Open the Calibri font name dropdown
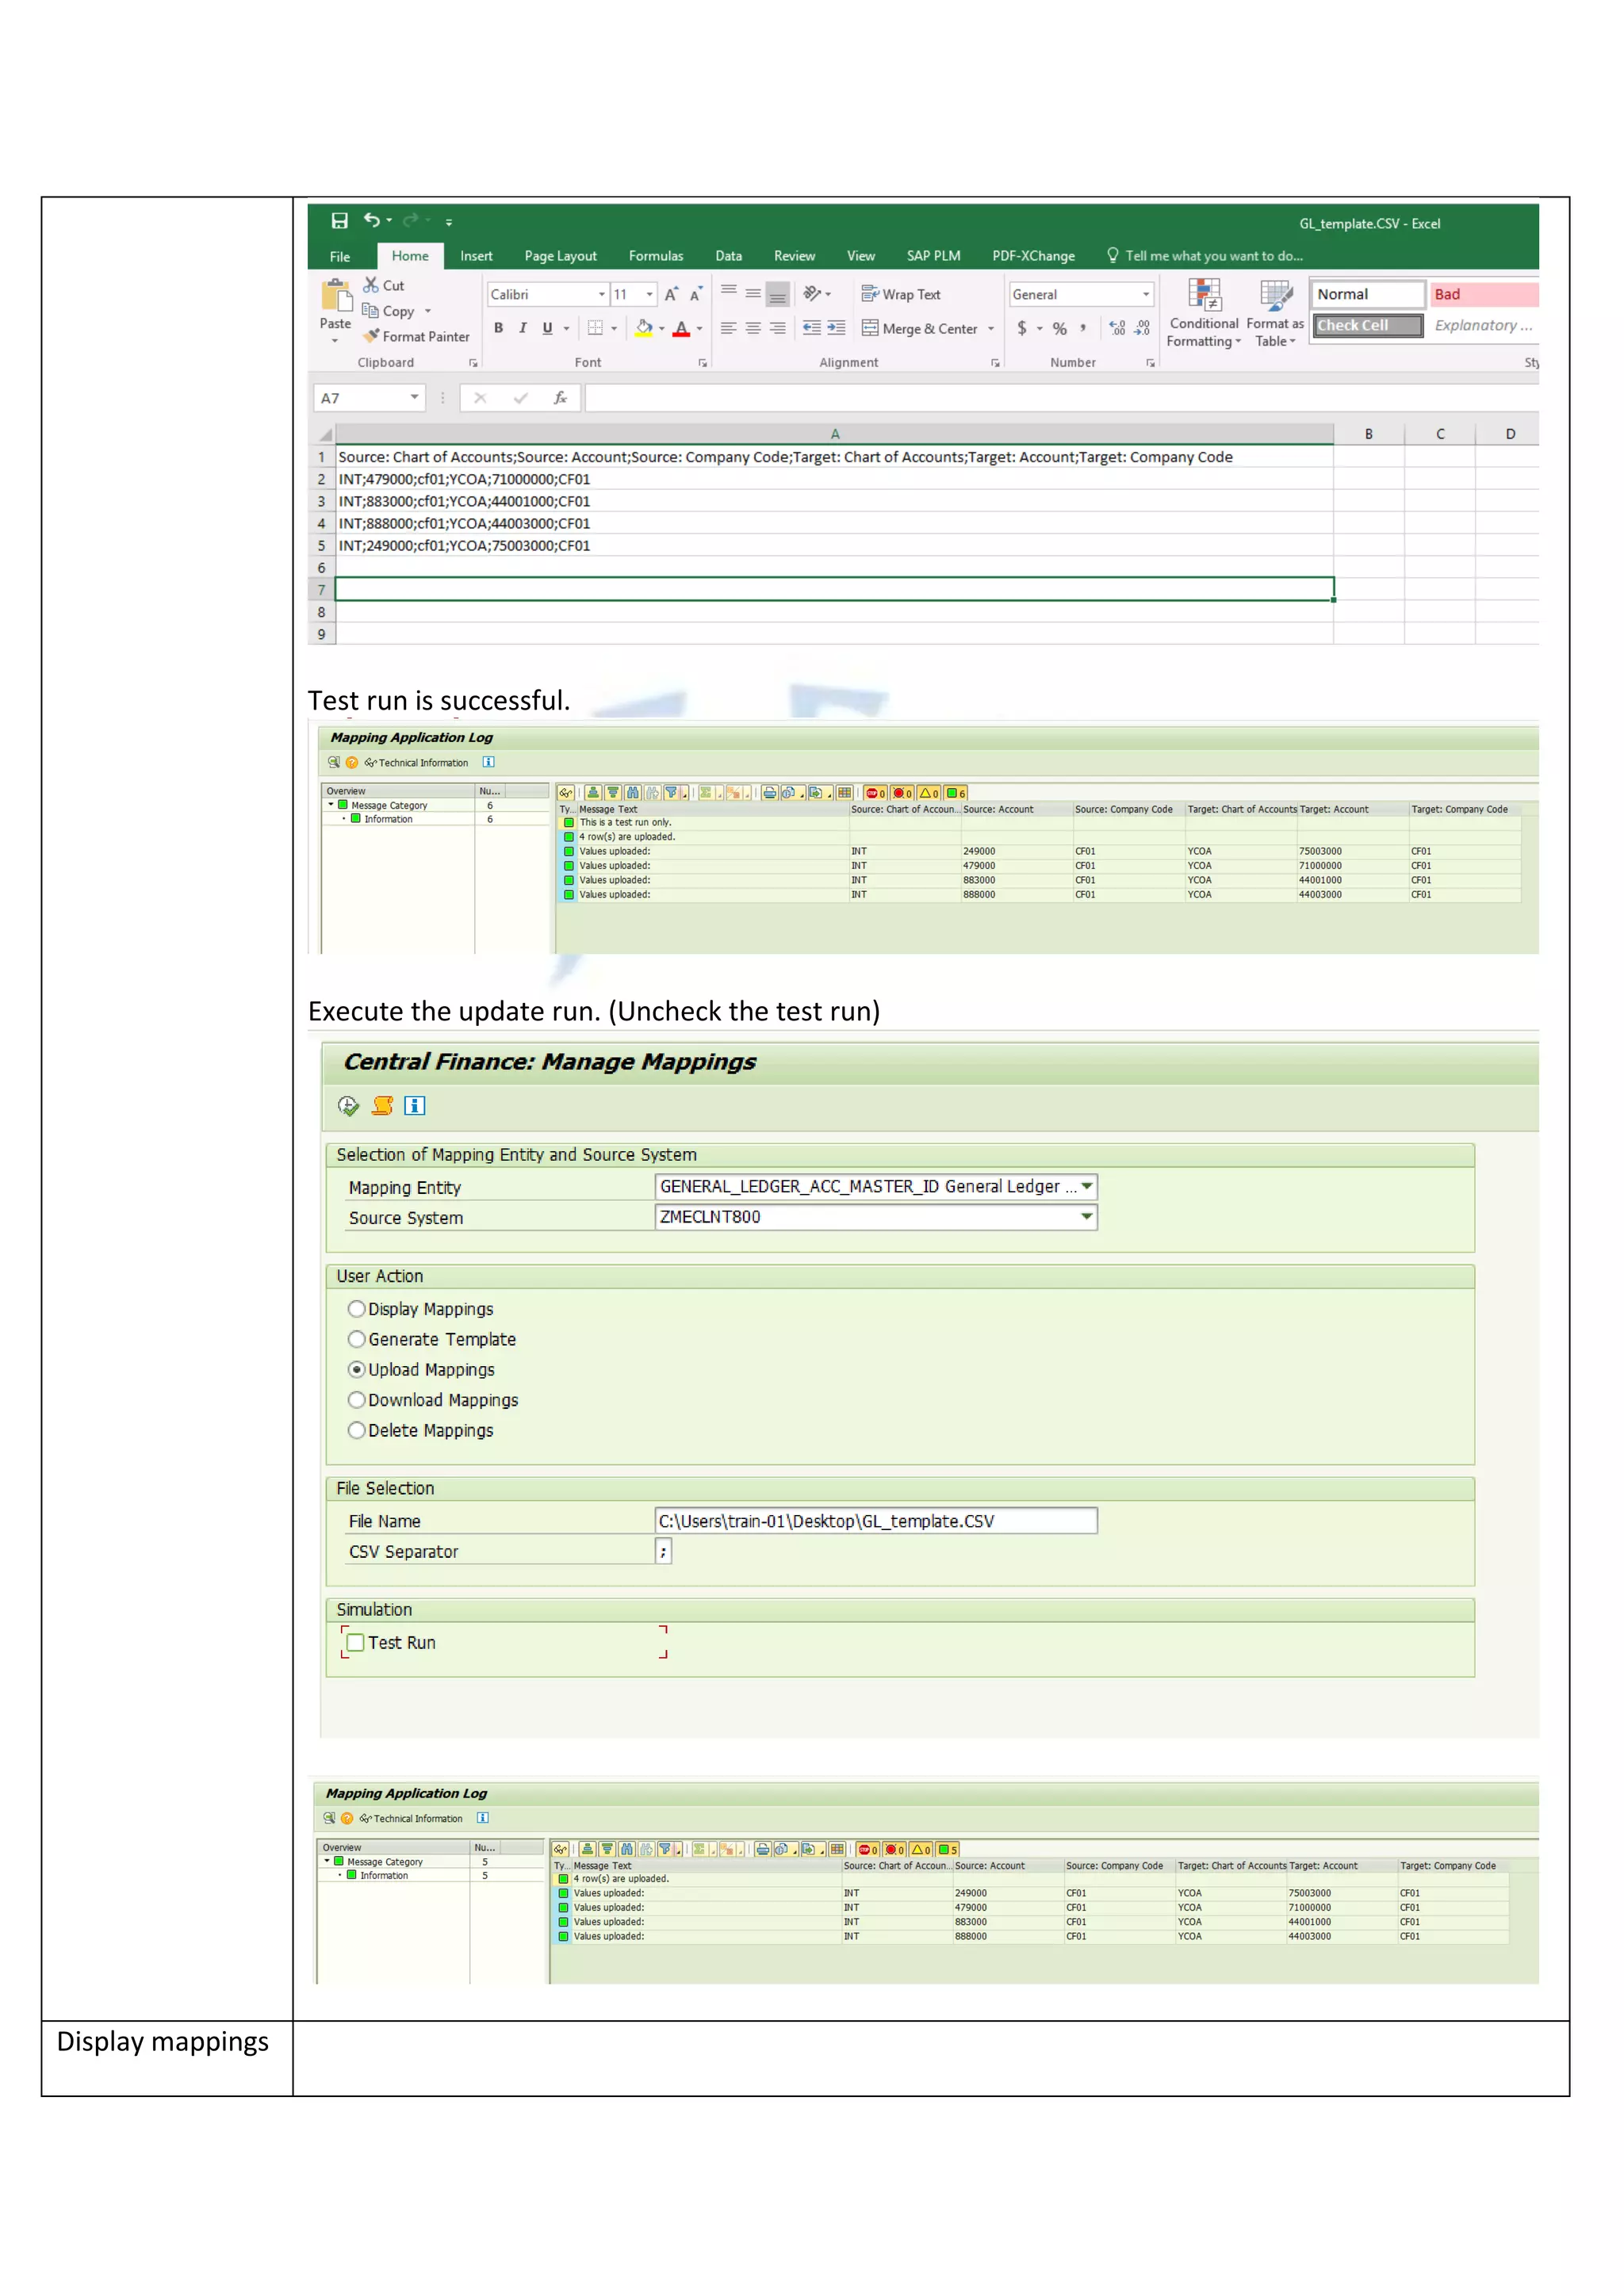The image size is (1624, 2296). point(602,294)
